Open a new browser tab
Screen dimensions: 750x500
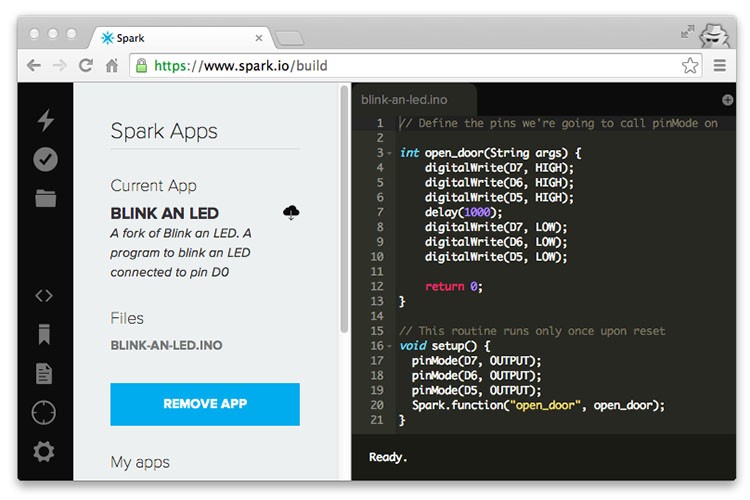click(290, 39)
